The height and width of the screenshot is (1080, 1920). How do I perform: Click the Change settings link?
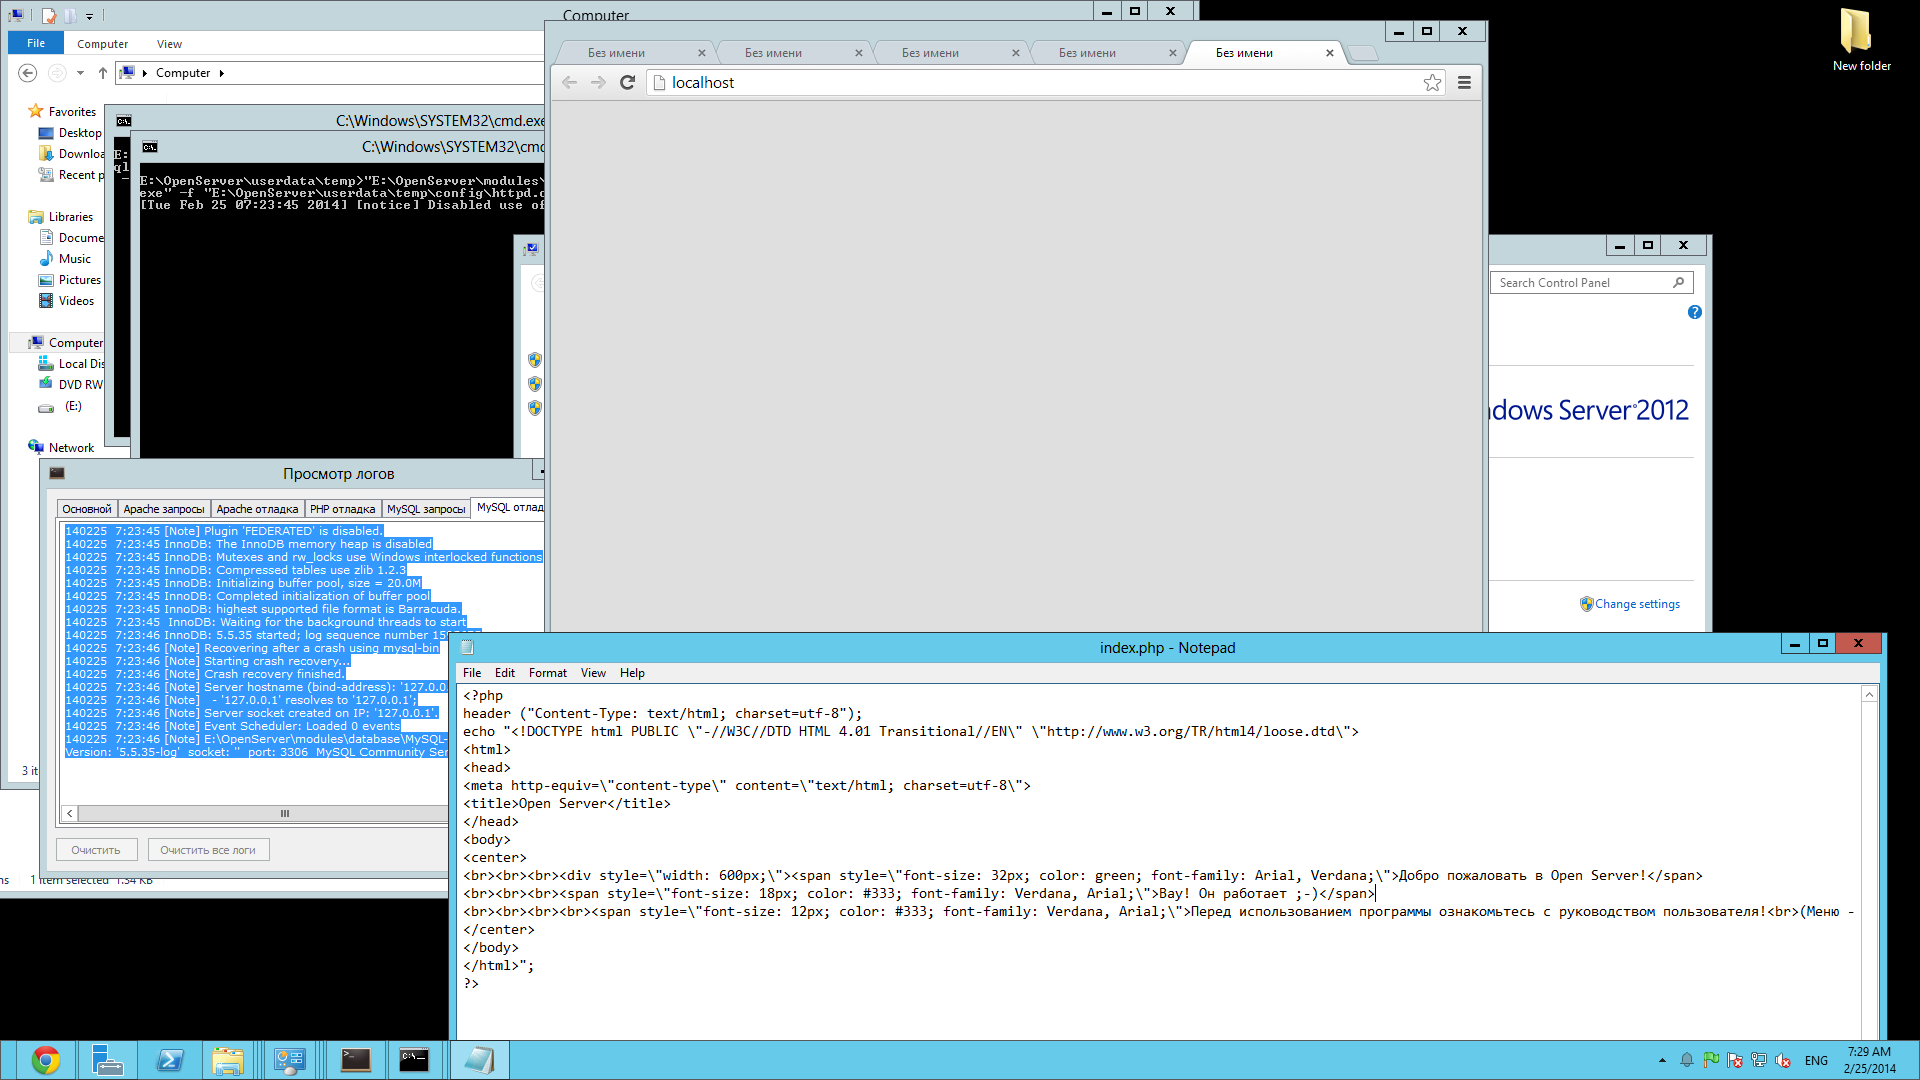pos(1637,604)
